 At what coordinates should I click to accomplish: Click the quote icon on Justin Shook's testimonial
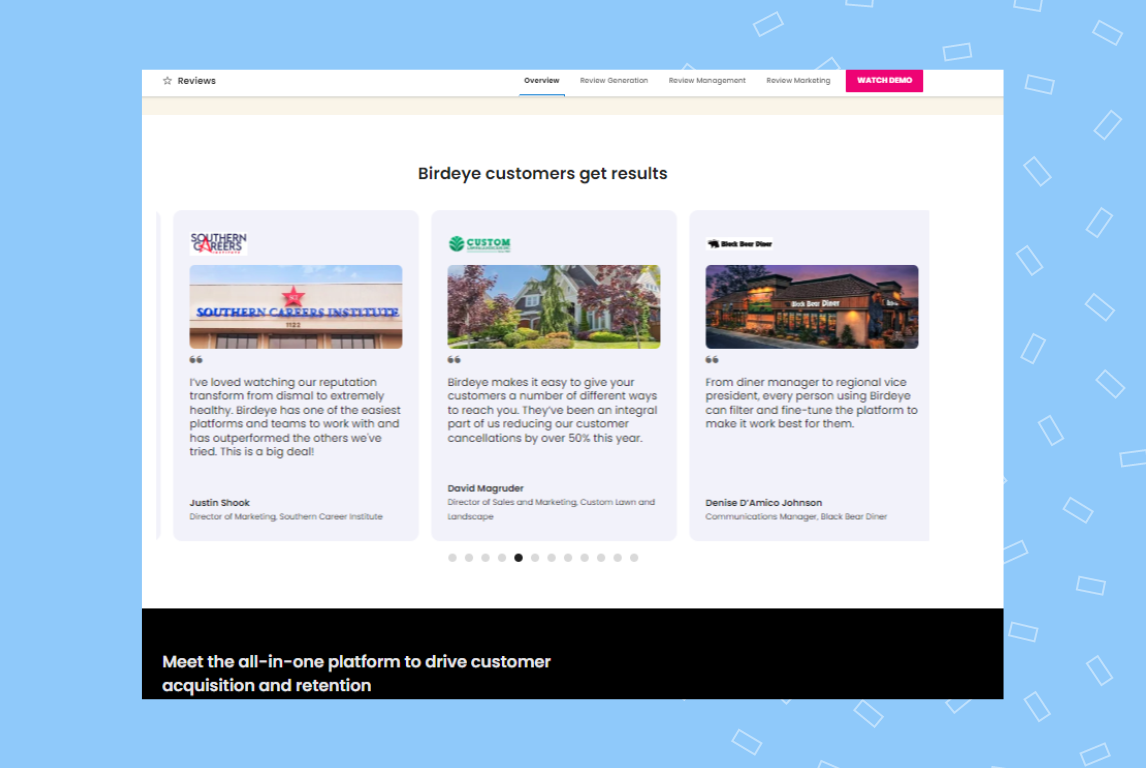[196, 357]
